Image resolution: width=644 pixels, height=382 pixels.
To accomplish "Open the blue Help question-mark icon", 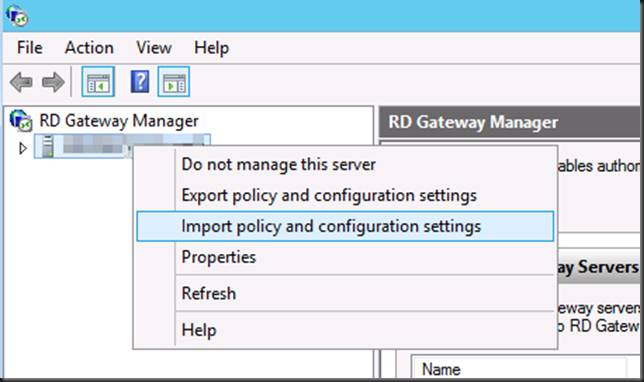I will point(140,81).
